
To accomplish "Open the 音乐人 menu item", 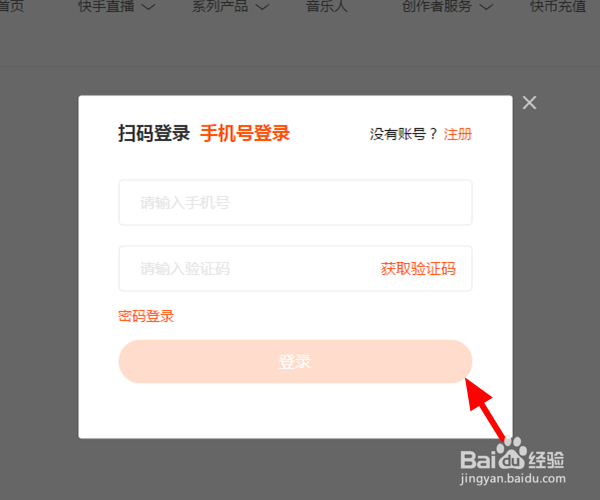I will click(327, 6).
